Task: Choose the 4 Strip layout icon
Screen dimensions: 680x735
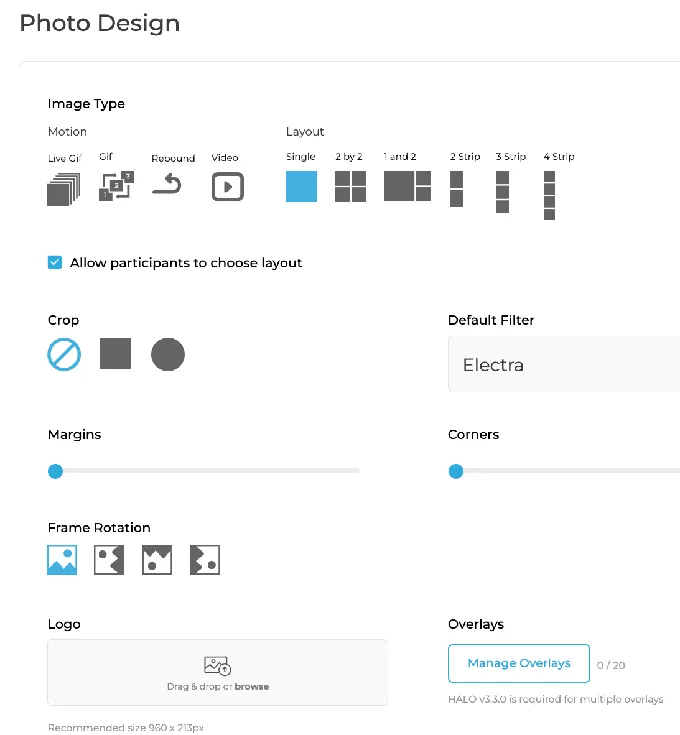Action: 549,195
